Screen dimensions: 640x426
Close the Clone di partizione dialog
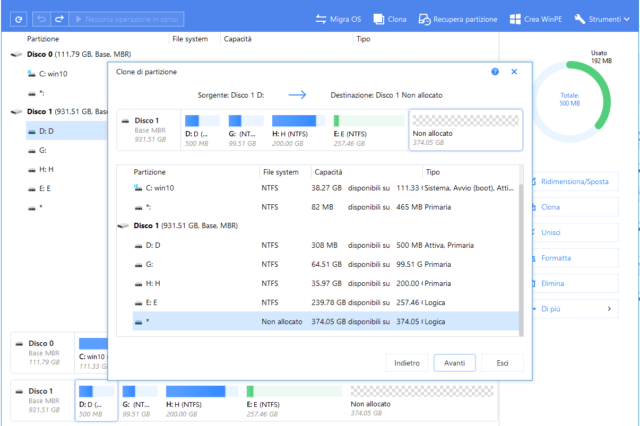(x=514, y=73)
